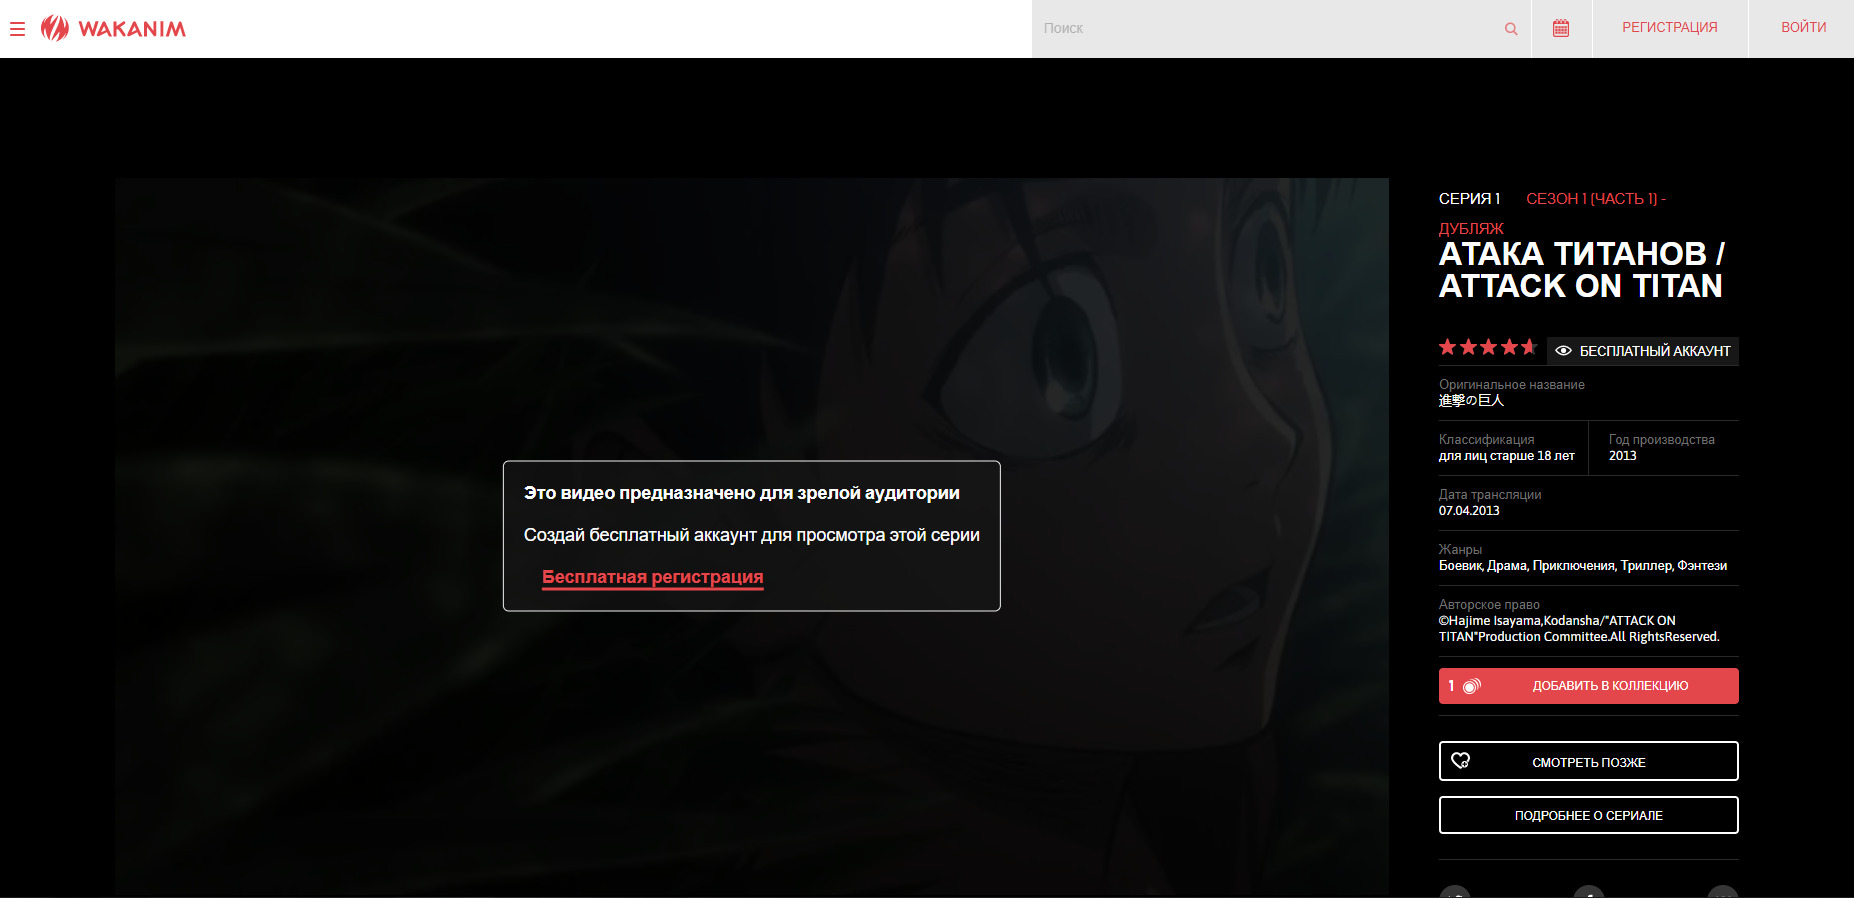The image size is (1854, 898).
Task: Click the search magnifier icon
Action: click(1510, 29)
